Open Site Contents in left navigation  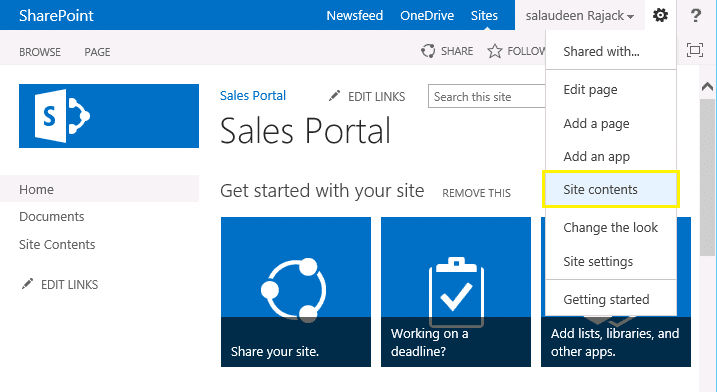pos(57,244)
